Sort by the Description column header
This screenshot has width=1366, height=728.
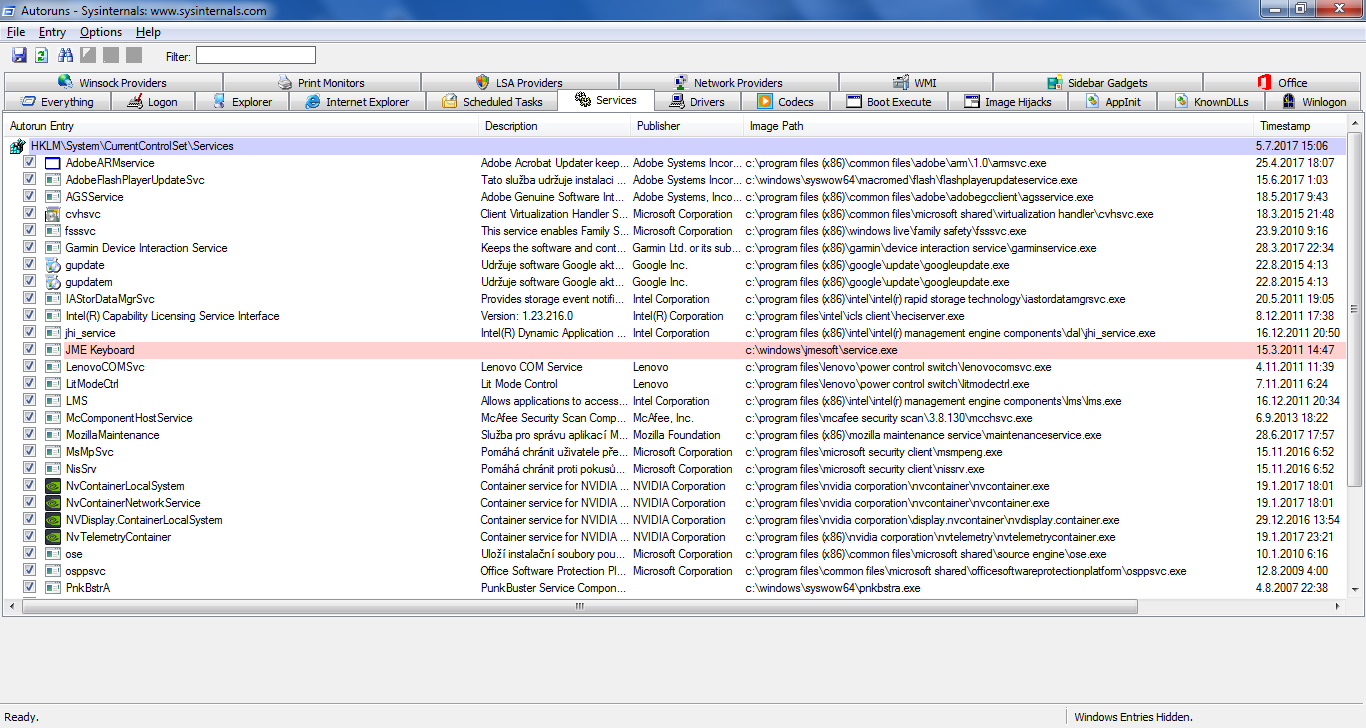pyautogui.click(x=554, y=126)
